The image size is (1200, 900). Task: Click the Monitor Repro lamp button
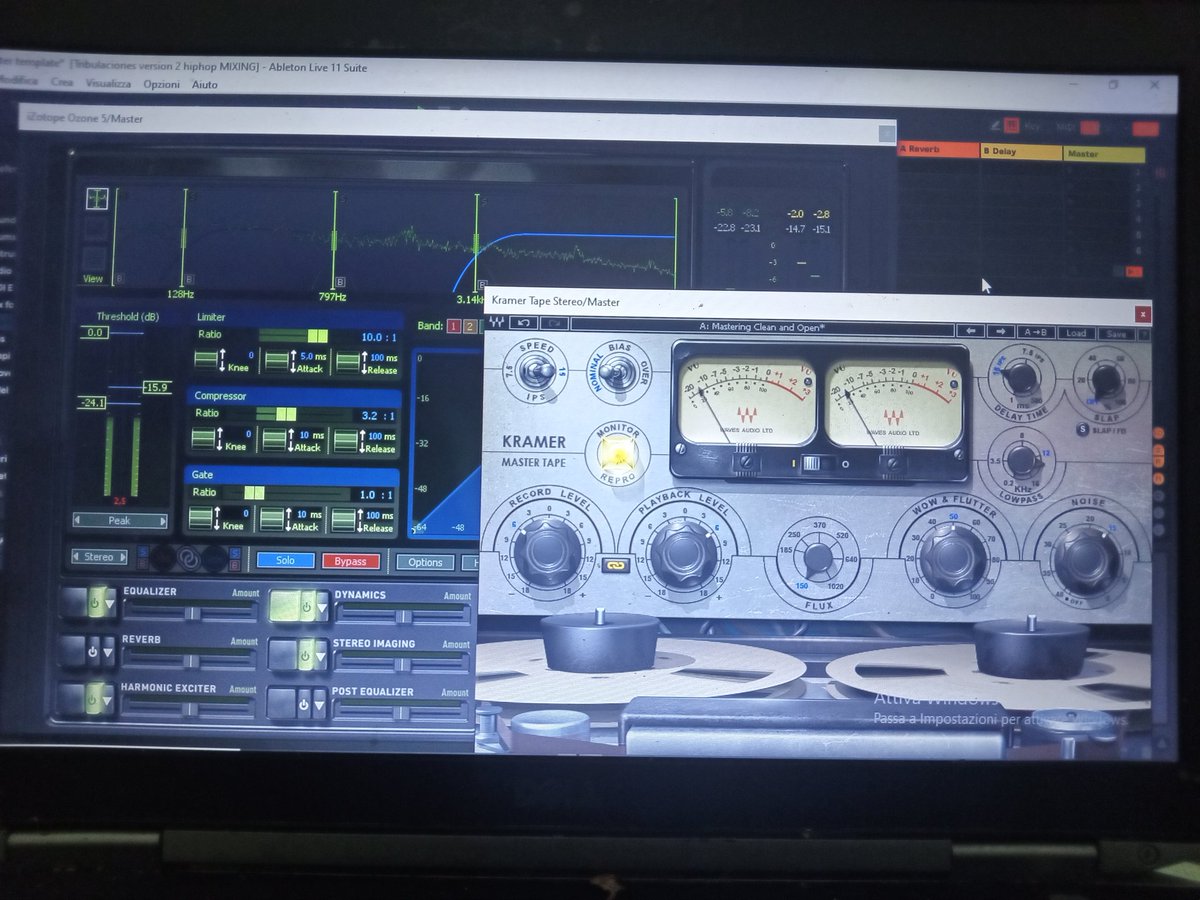[x=619, y=455]
